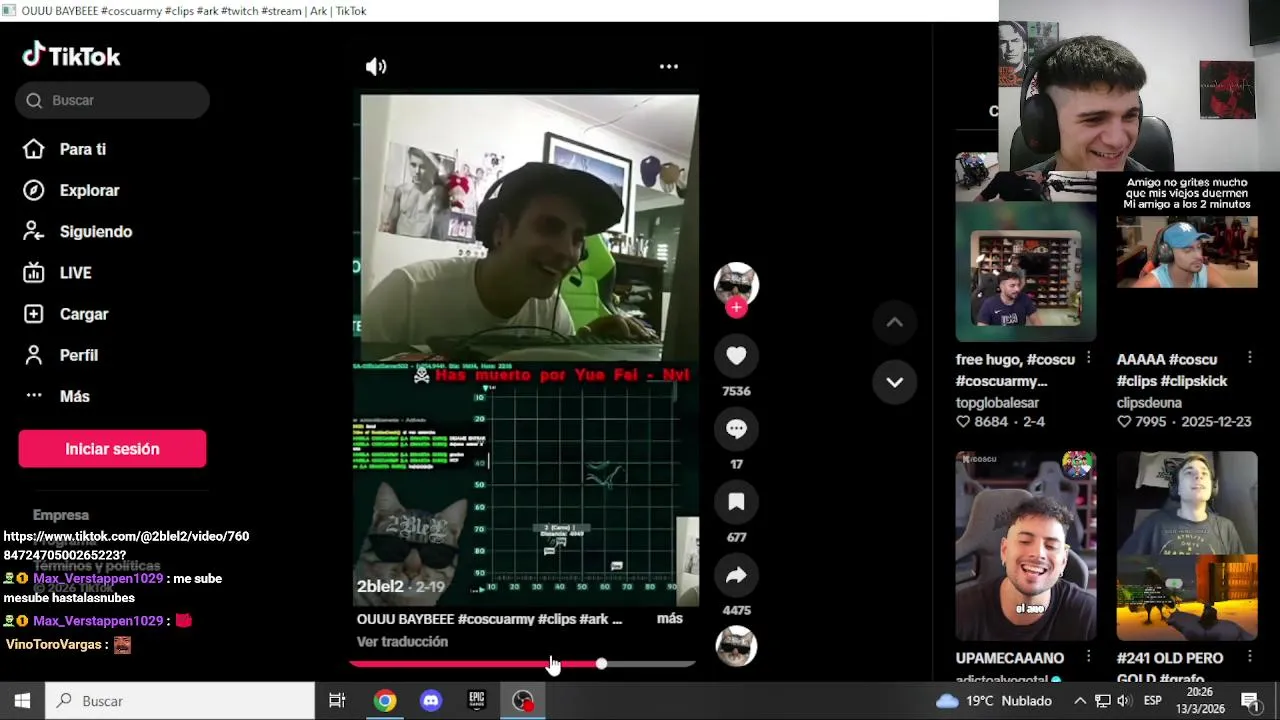Open Task View in taskbar
This screenshot has width=1280, height=720.
click(337, 701)
